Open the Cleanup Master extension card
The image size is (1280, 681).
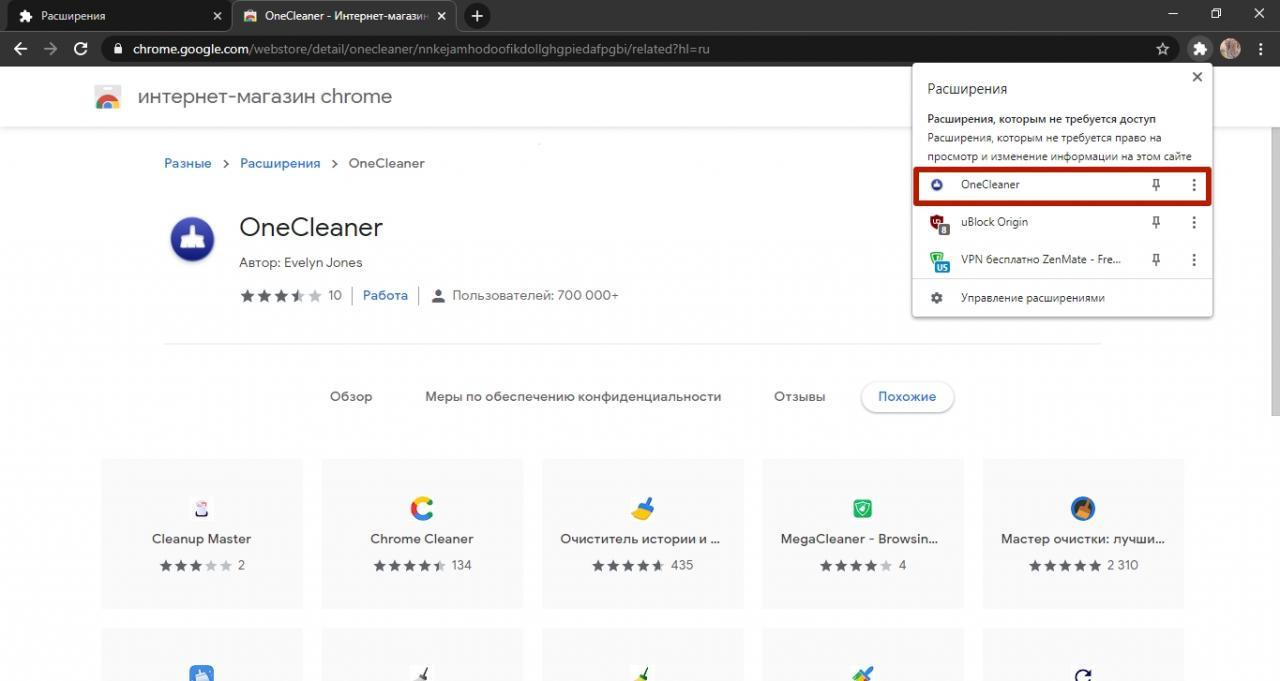pyautogui.click(x=202, y=534)
